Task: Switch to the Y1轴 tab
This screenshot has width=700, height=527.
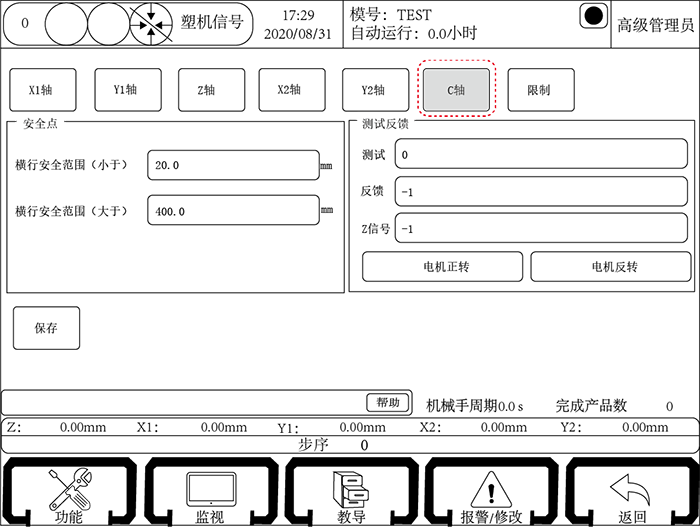Action: tap(124, 90)
